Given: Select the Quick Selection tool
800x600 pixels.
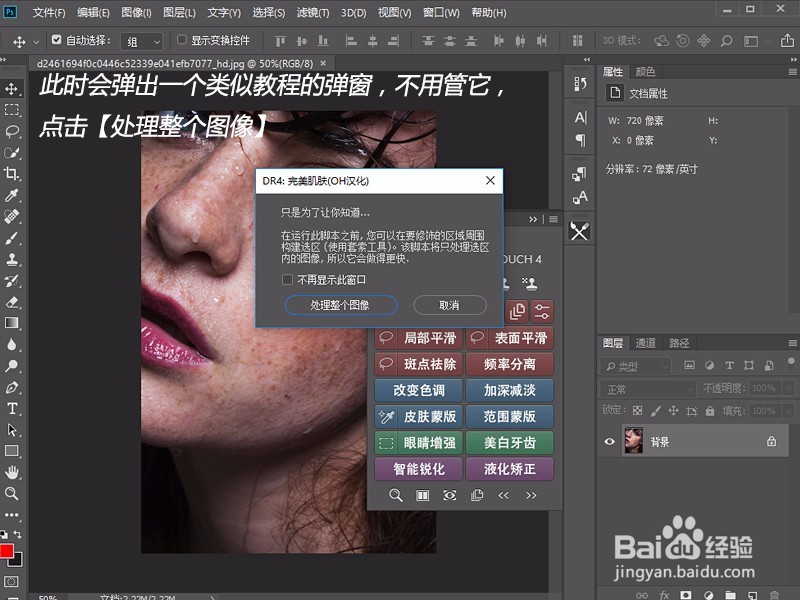Looking at the screenshot, I should pos(11,153).
